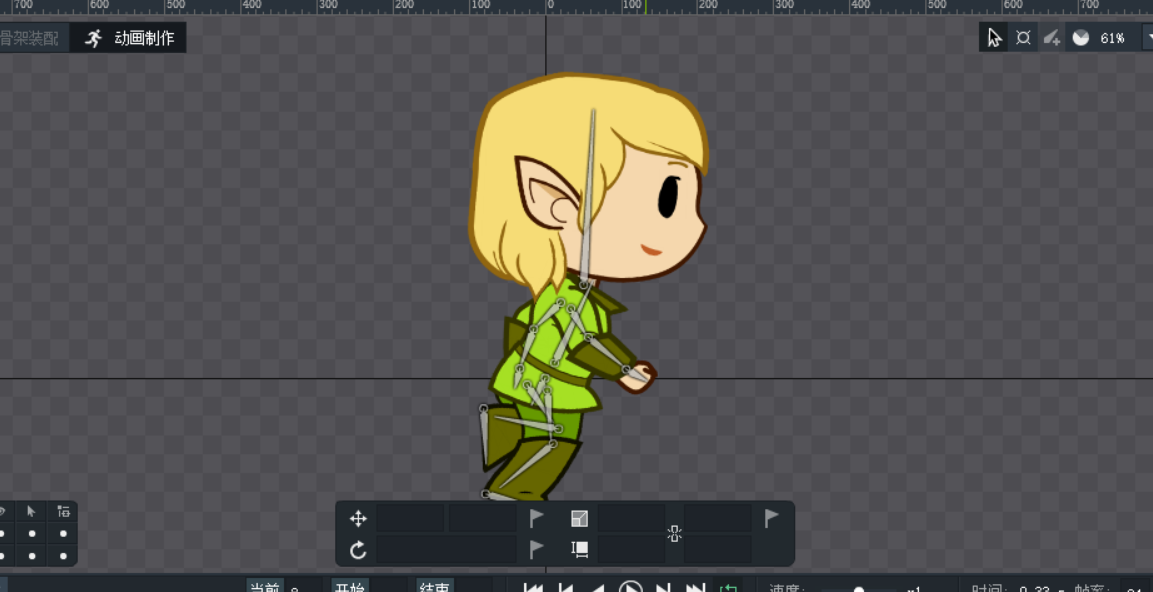Jump to the last frame
The image size is (1153, 592).
point(696,588)
